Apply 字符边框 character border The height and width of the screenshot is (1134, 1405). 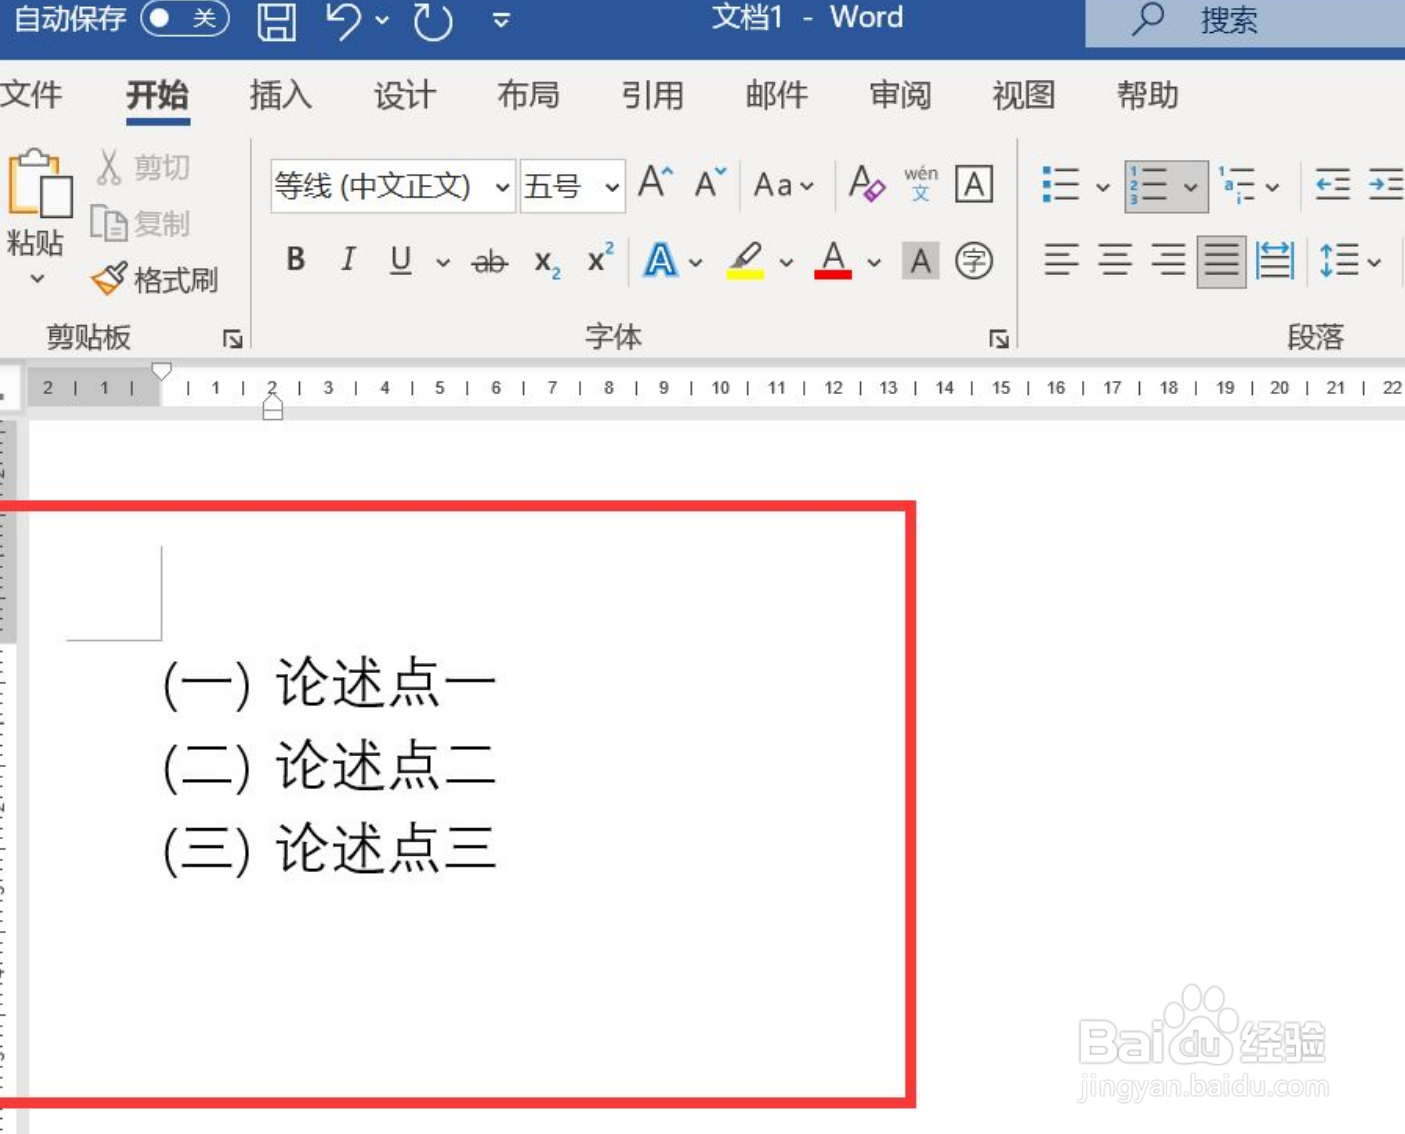click(973, 184)
